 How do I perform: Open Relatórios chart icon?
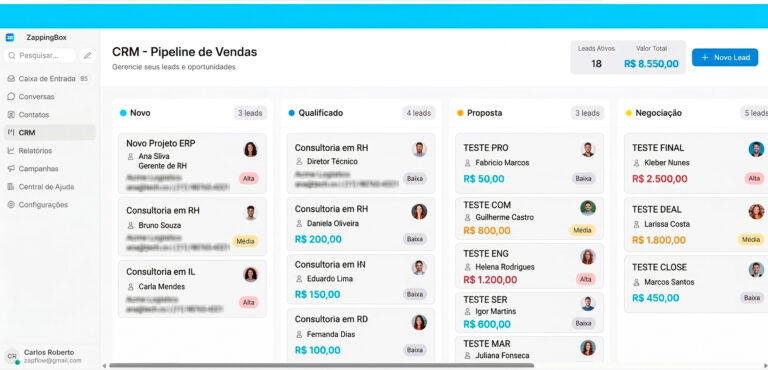pyautogui.click(x=11, y=150)
